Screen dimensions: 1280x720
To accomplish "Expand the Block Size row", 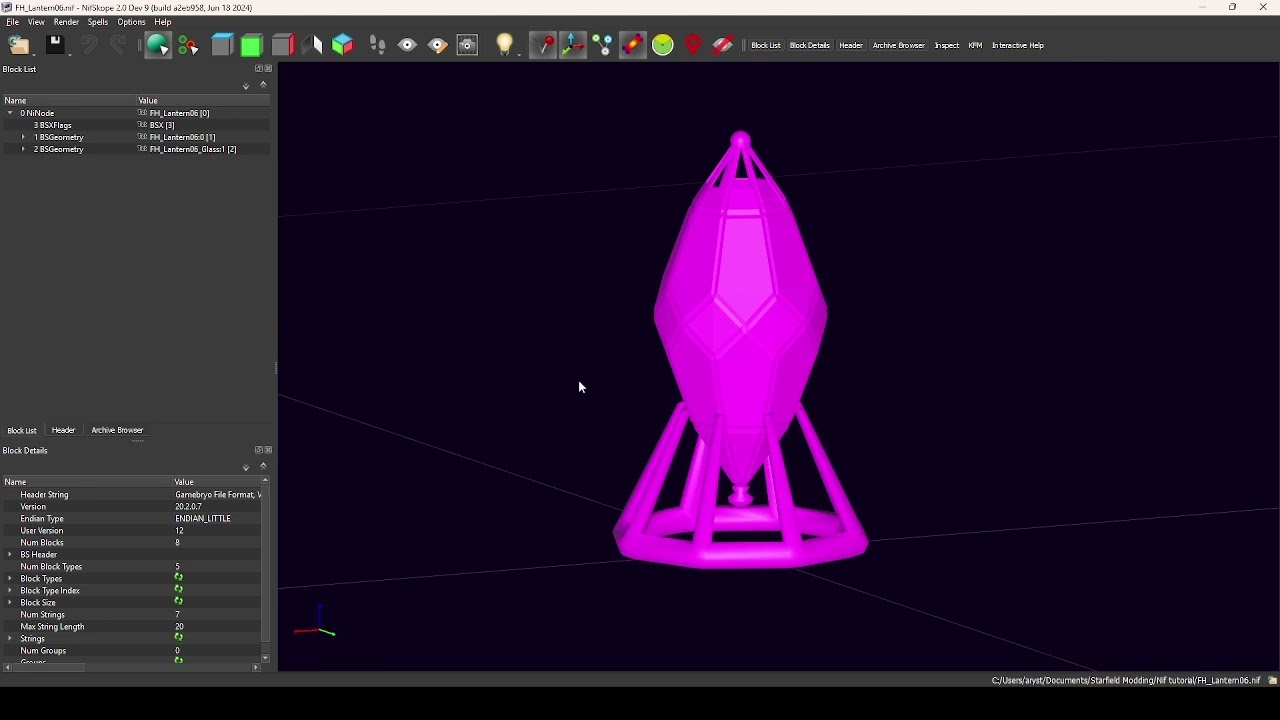I will pos(10,603).
